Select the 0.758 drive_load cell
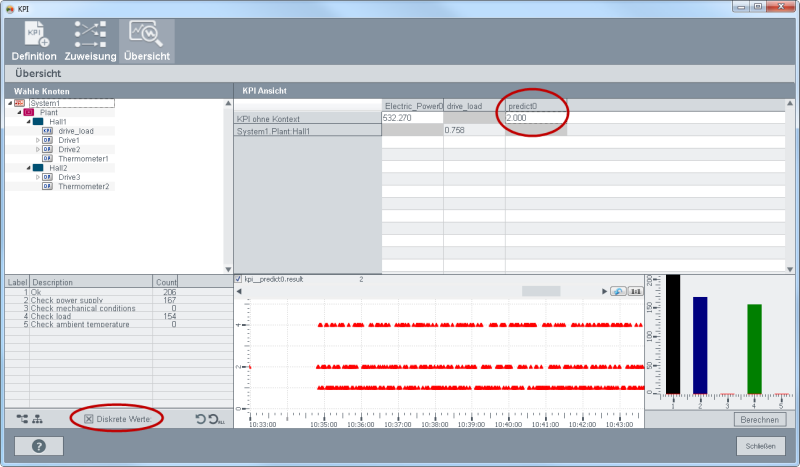This screenshot has height=467, width=800. coord(474,130)
